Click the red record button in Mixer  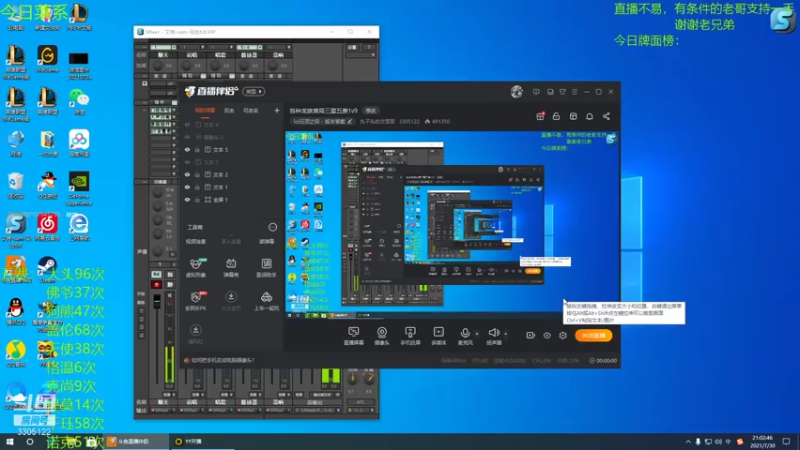pyautogui.click(x=157, y=285)
